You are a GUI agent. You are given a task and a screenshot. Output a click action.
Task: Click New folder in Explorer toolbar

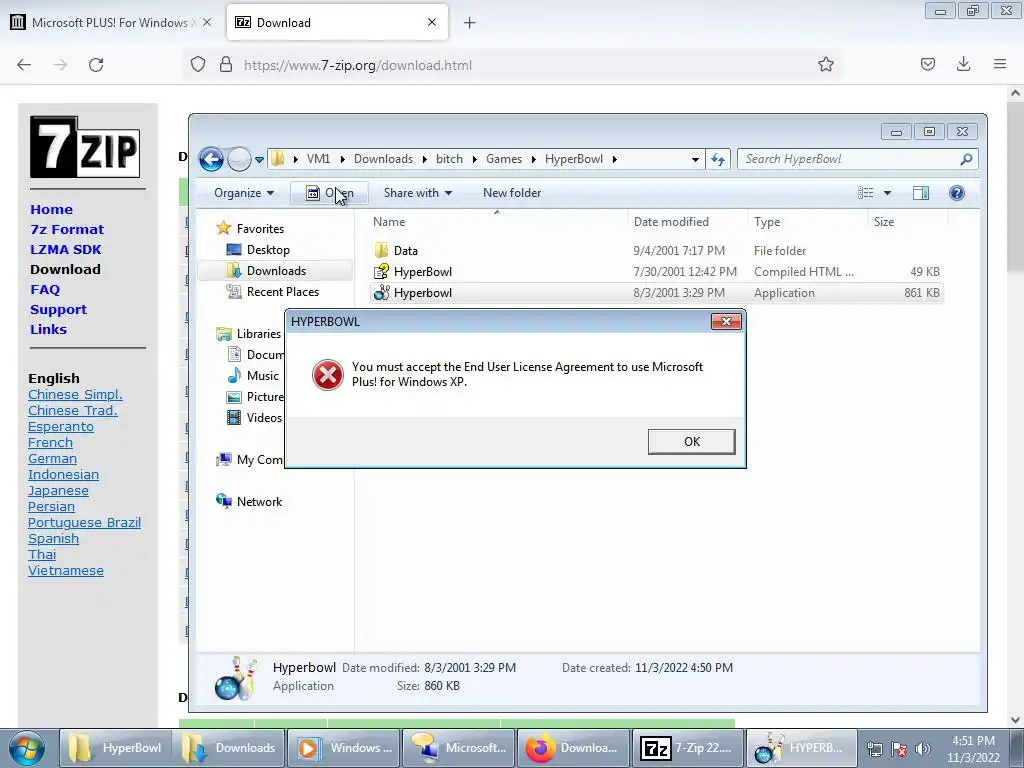point(512,193)
